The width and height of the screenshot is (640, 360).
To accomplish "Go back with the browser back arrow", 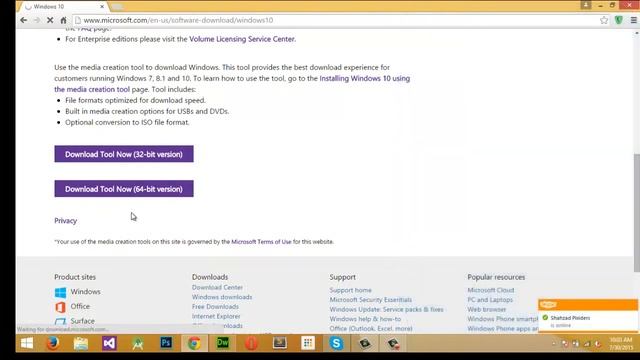I will pyautogui.click(x=24, y=20).
